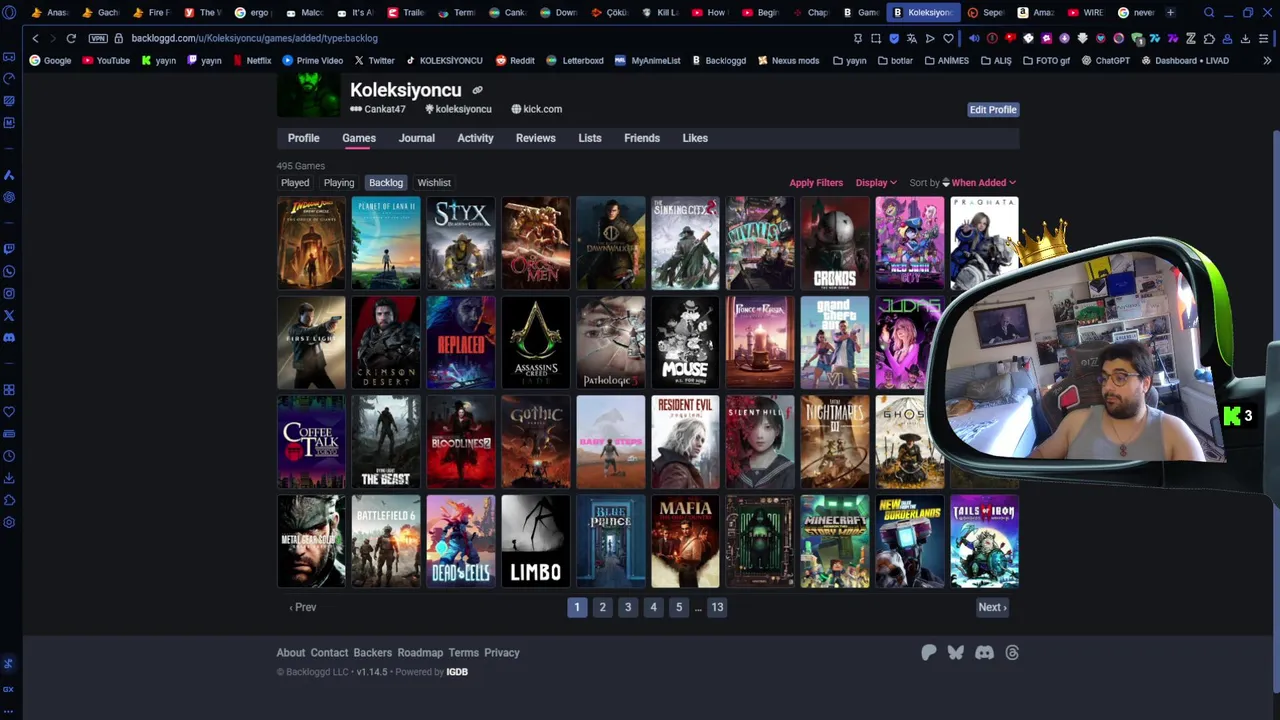
Task: Click the tab search magnifier icon
Action: 1209,13
